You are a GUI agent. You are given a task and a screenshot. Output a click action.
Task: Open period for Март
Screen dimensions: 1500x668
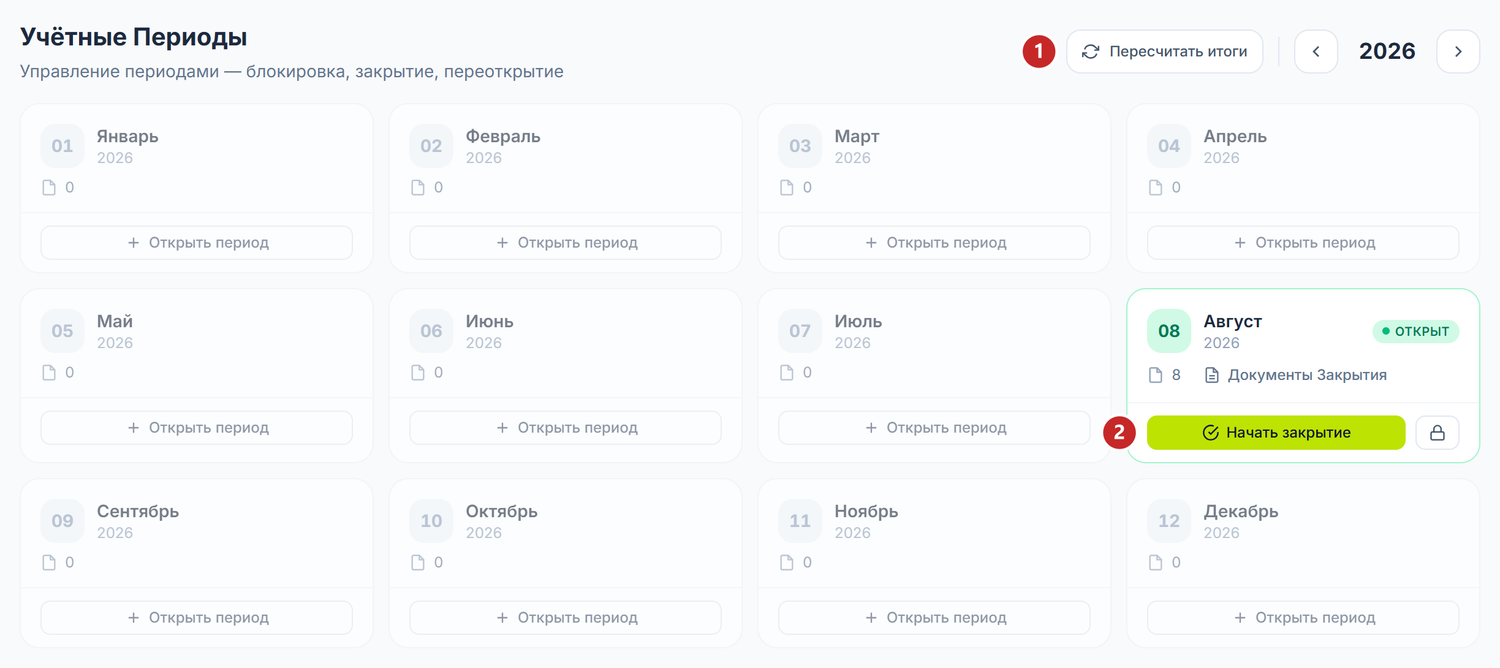click(934, 242)
